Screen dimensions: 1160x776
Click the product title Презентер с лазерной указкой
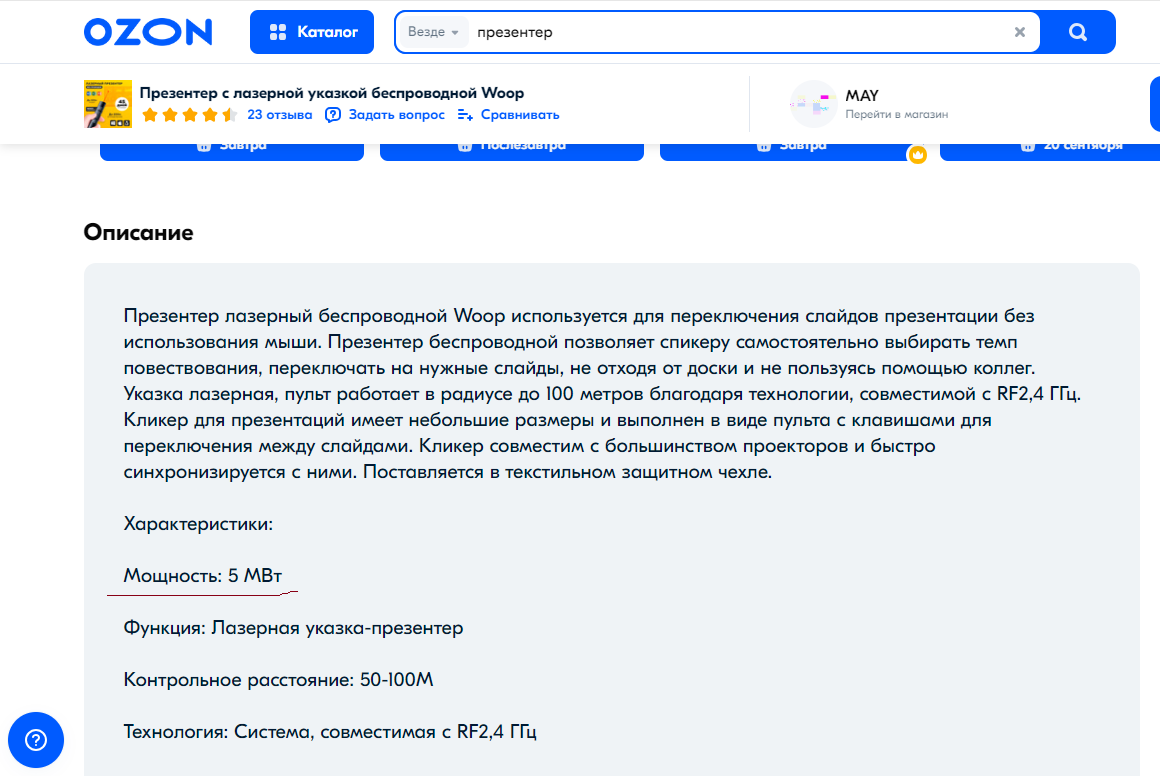click(x=331, y=93)
